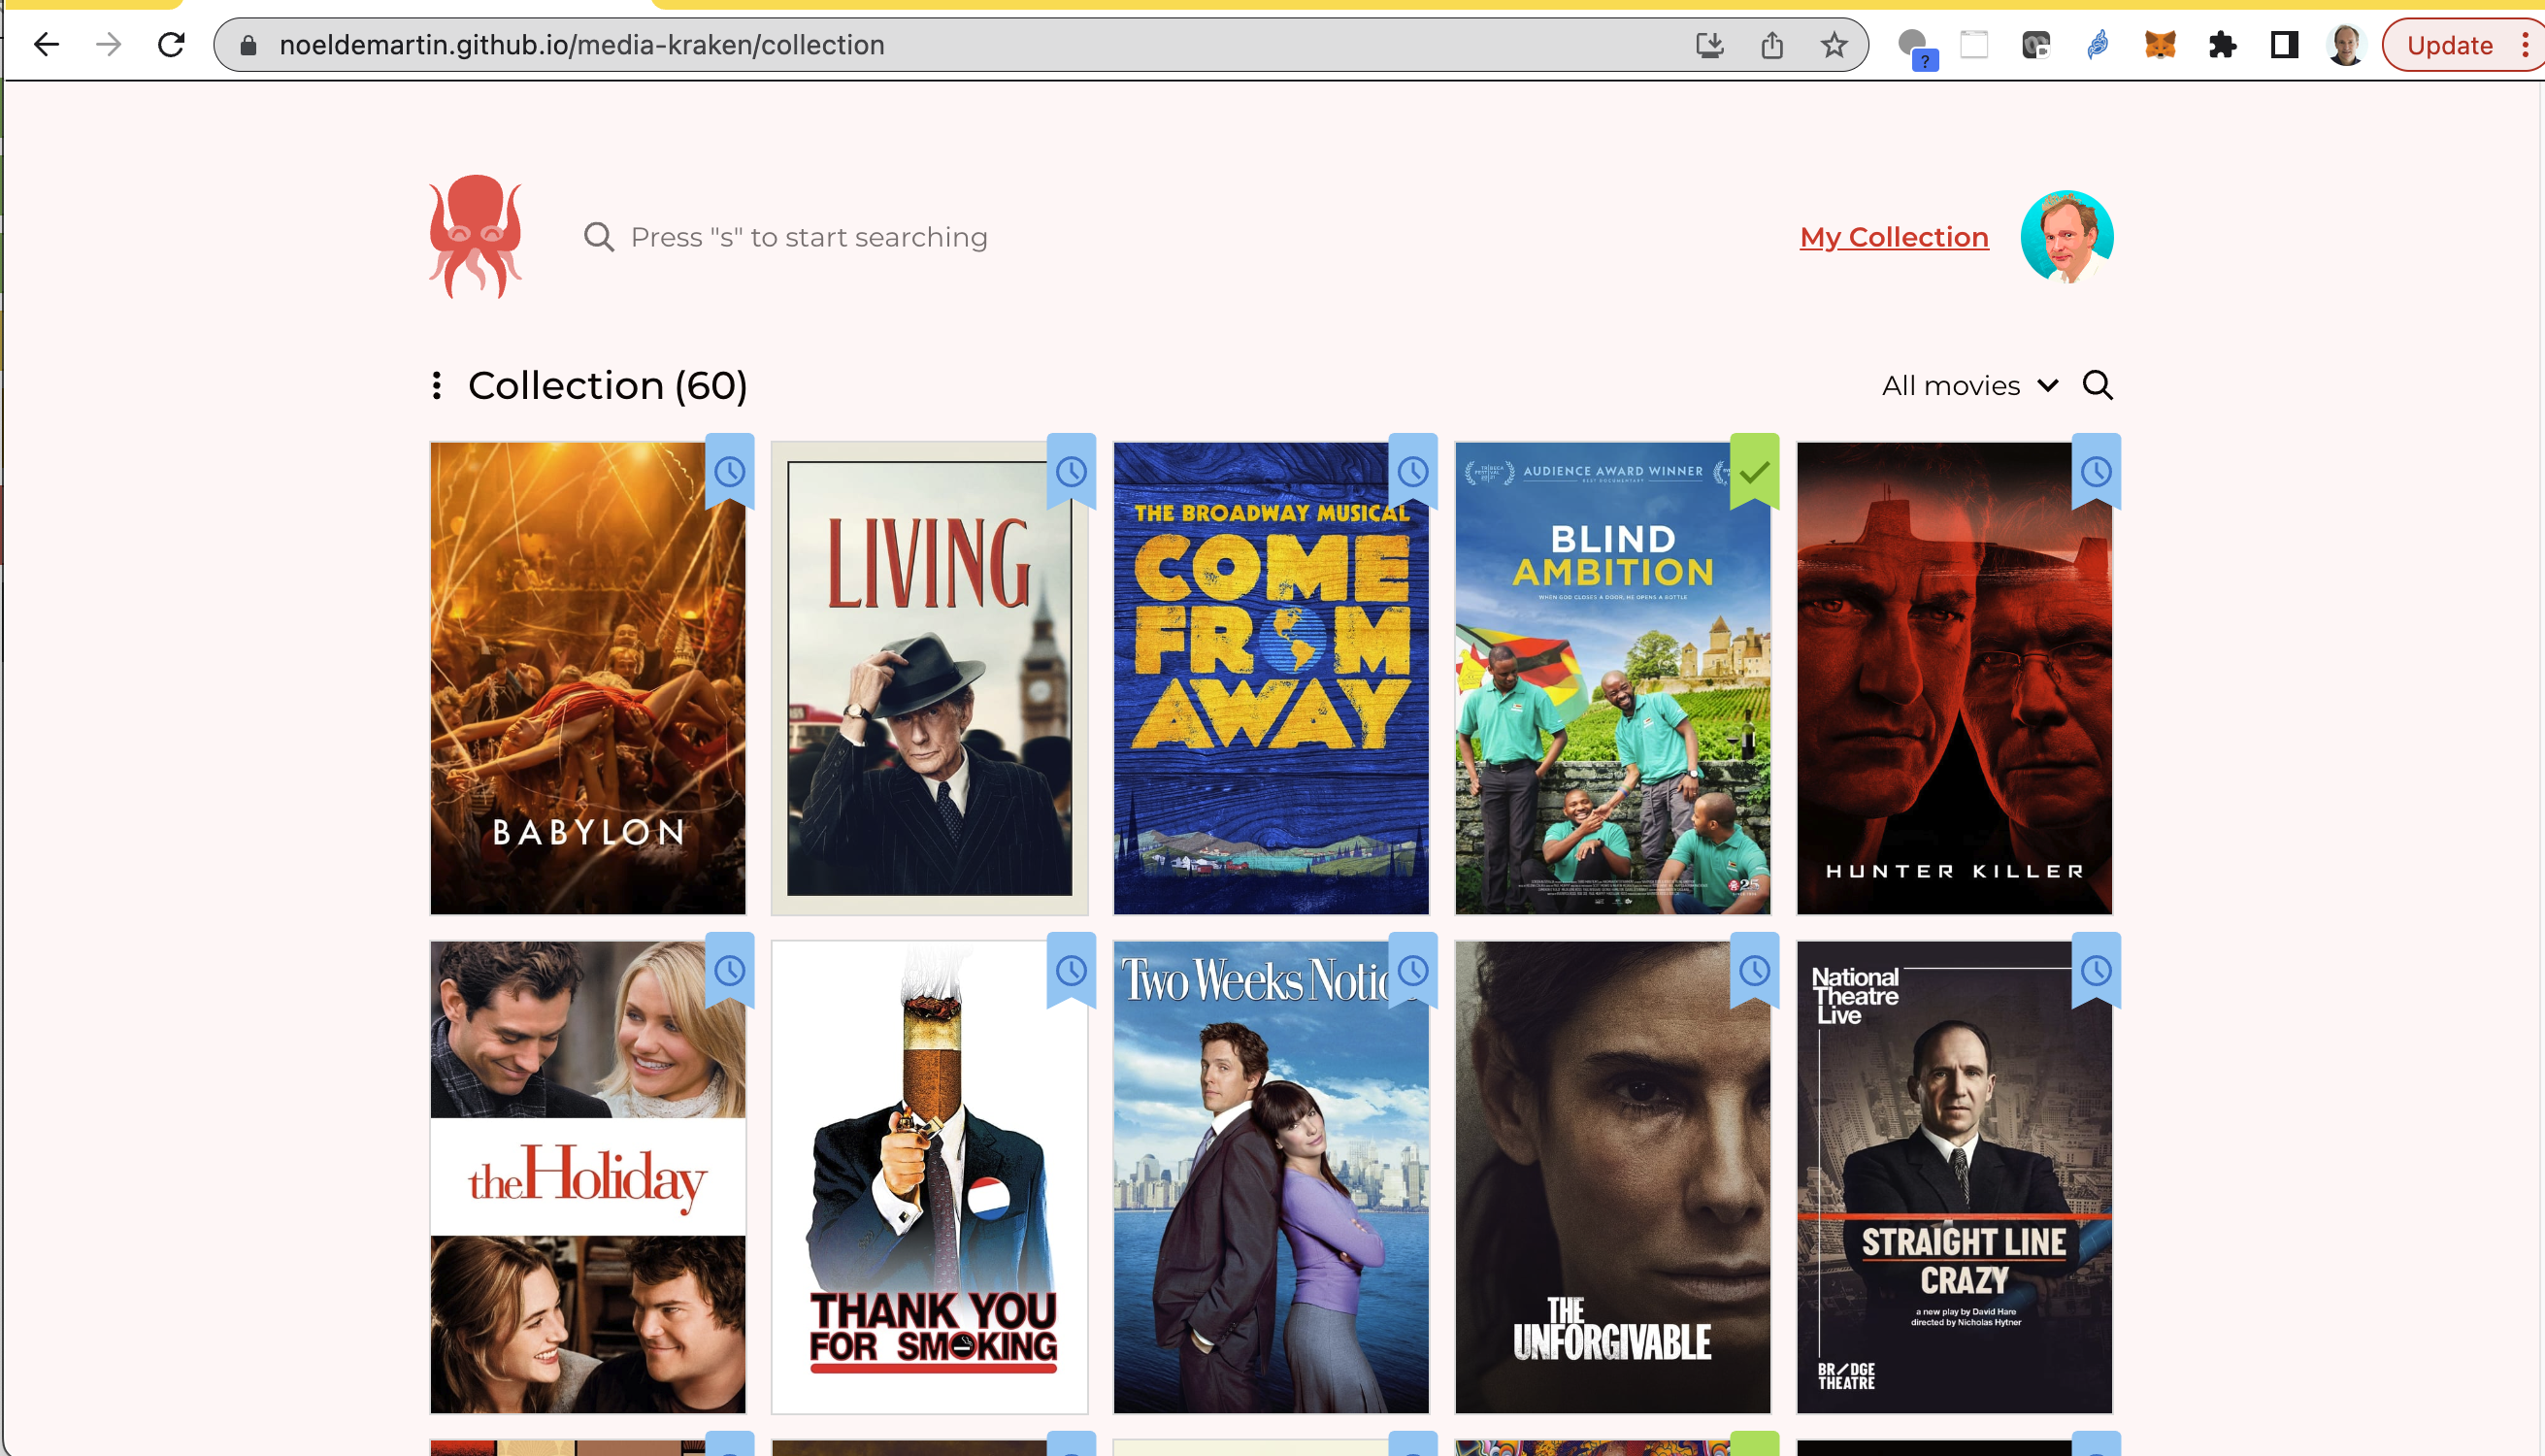Focus the 'Press s to start searching' field
The width and height of the screenshot is (2545, 1456).
tap(808, 237)
